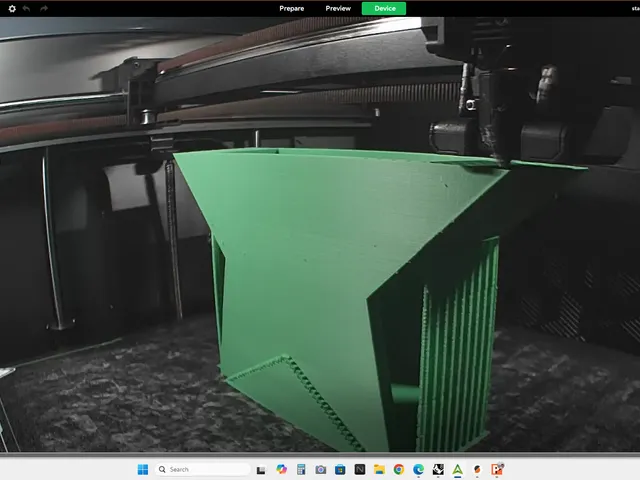Open PowerPoint from the taskbar
Viewport: 640px width, 480px height.
497,469
